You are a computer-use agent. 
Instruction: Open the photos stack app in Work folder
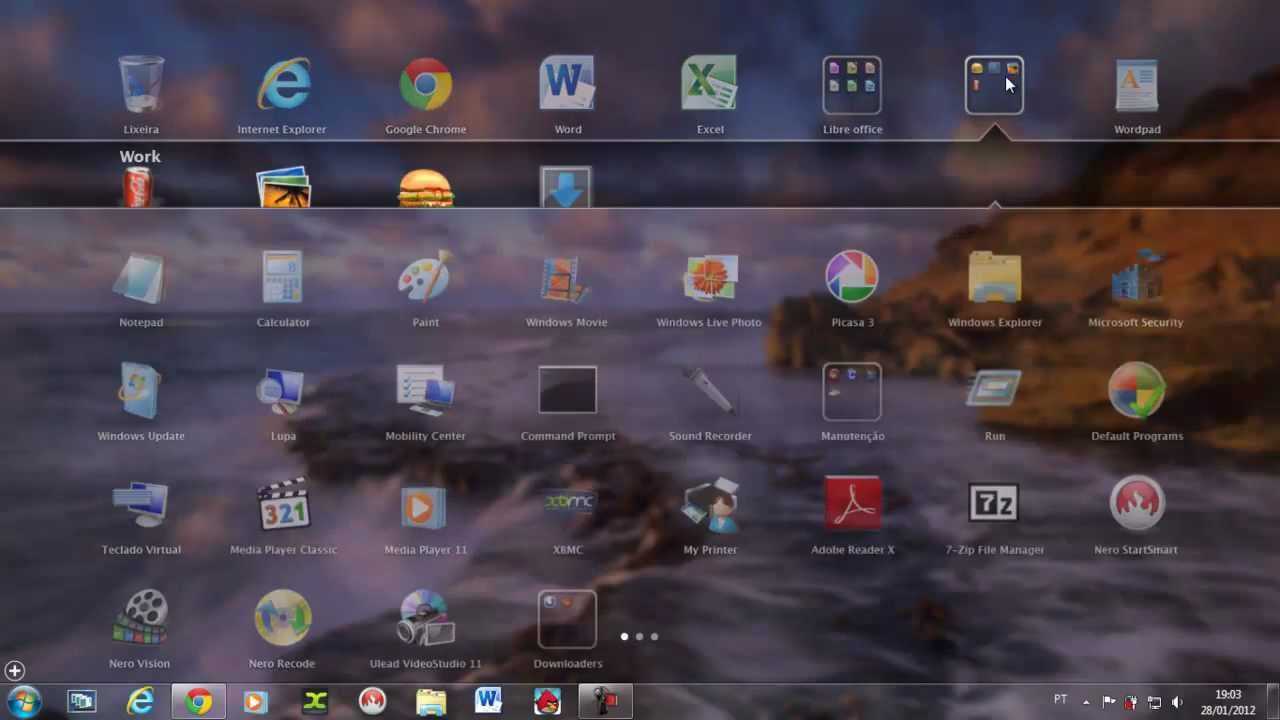(283, 187)
